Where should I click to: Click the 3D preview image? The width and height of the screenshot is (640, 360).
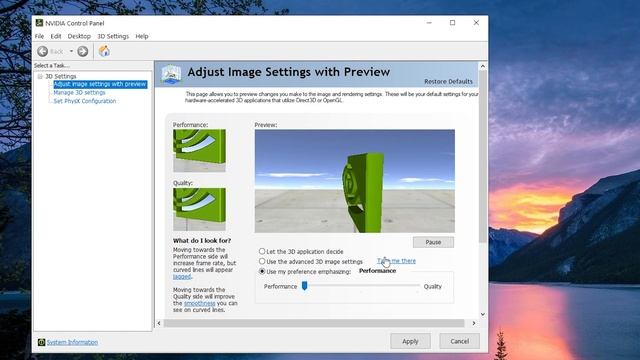(355, 181)
